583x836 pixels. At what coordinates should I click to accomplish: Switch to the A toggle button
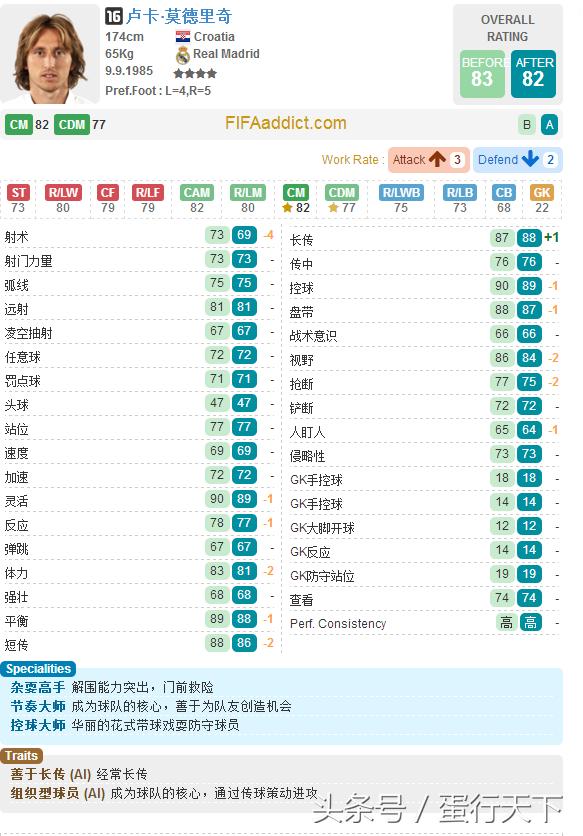(549, 125)
